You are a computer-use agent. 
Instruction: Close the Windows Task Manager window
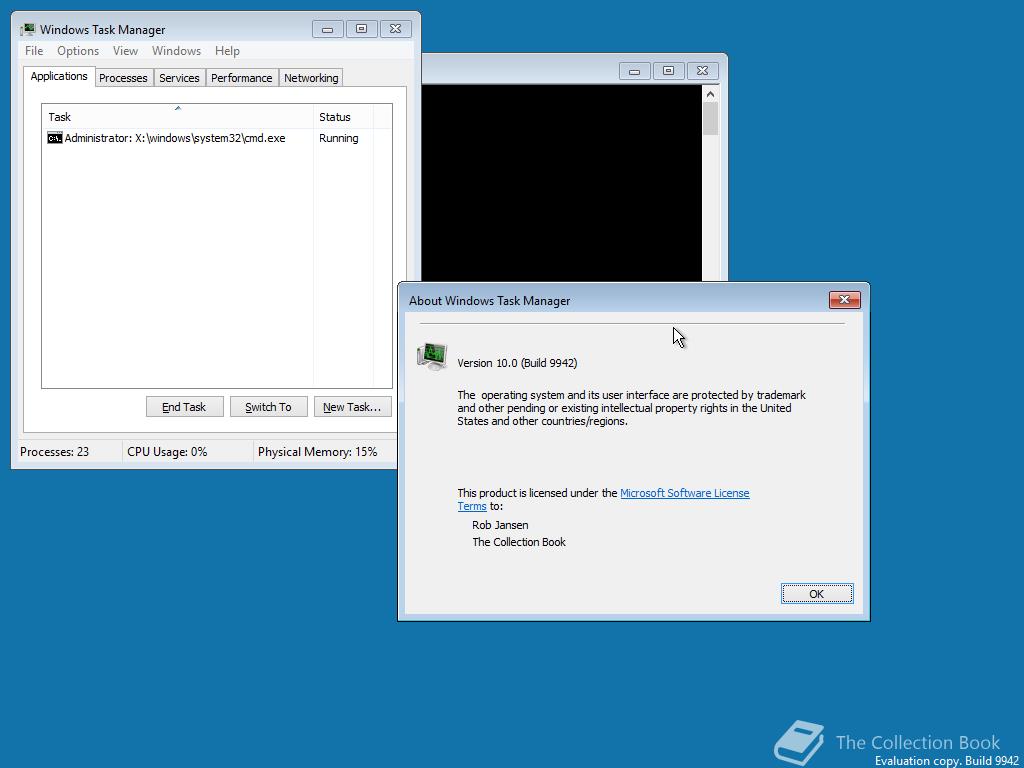tap(396, 29)
